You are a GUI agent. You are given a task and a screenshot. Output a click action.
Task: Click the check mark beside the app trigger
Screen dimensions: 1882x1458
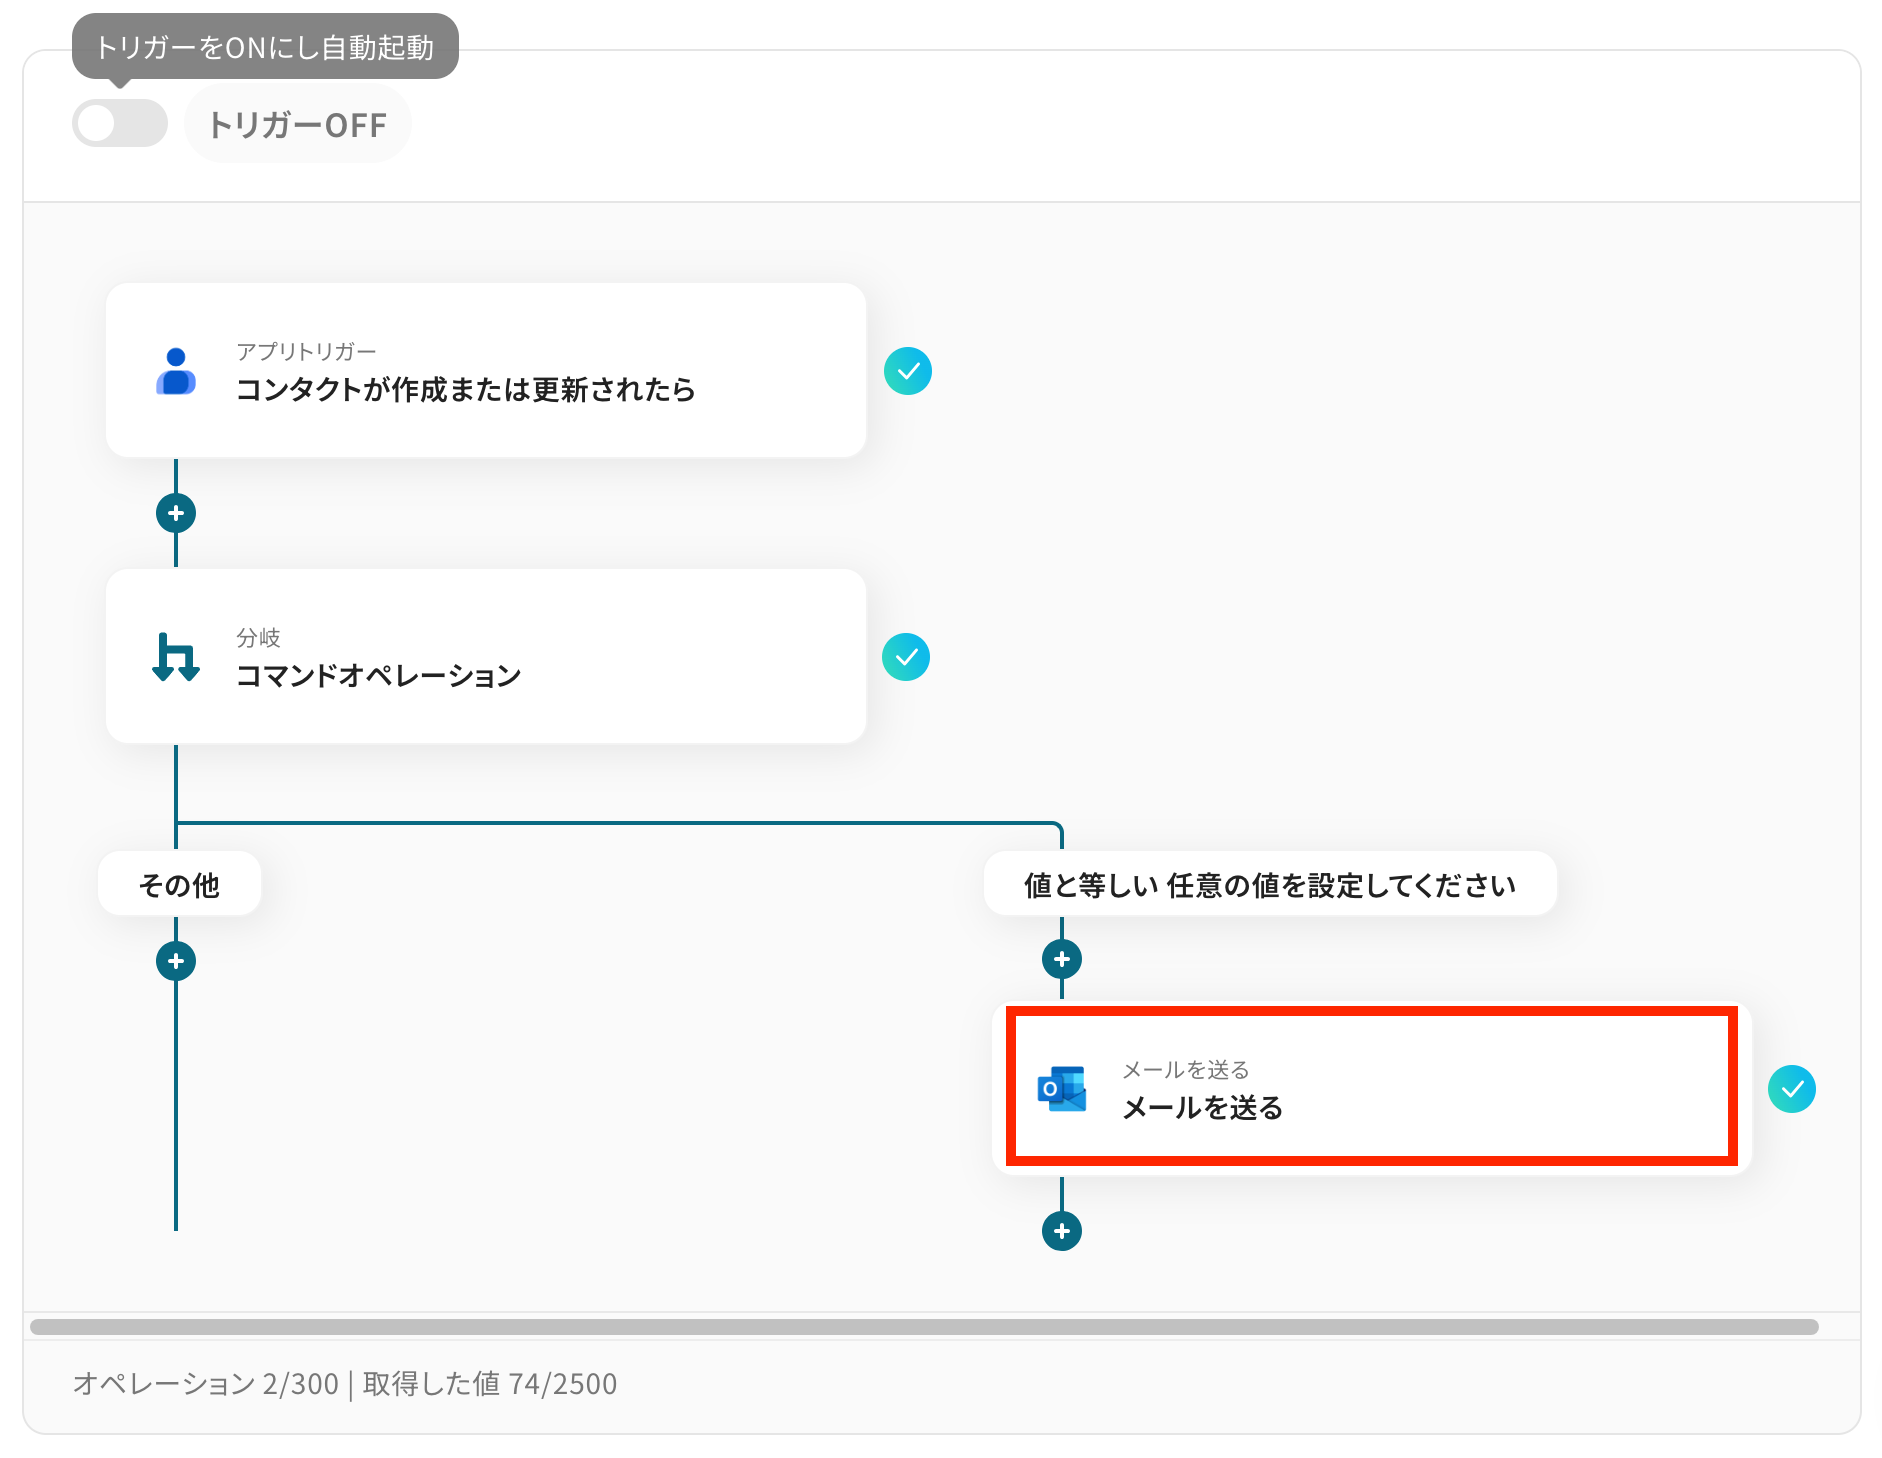[908, 371]
